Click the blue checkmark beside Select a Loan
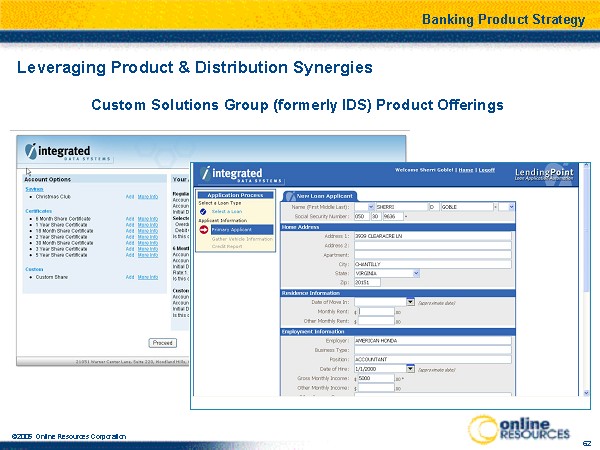Image resolution: width=600 pixels, height=450 pixels. [x=202, y=211]
